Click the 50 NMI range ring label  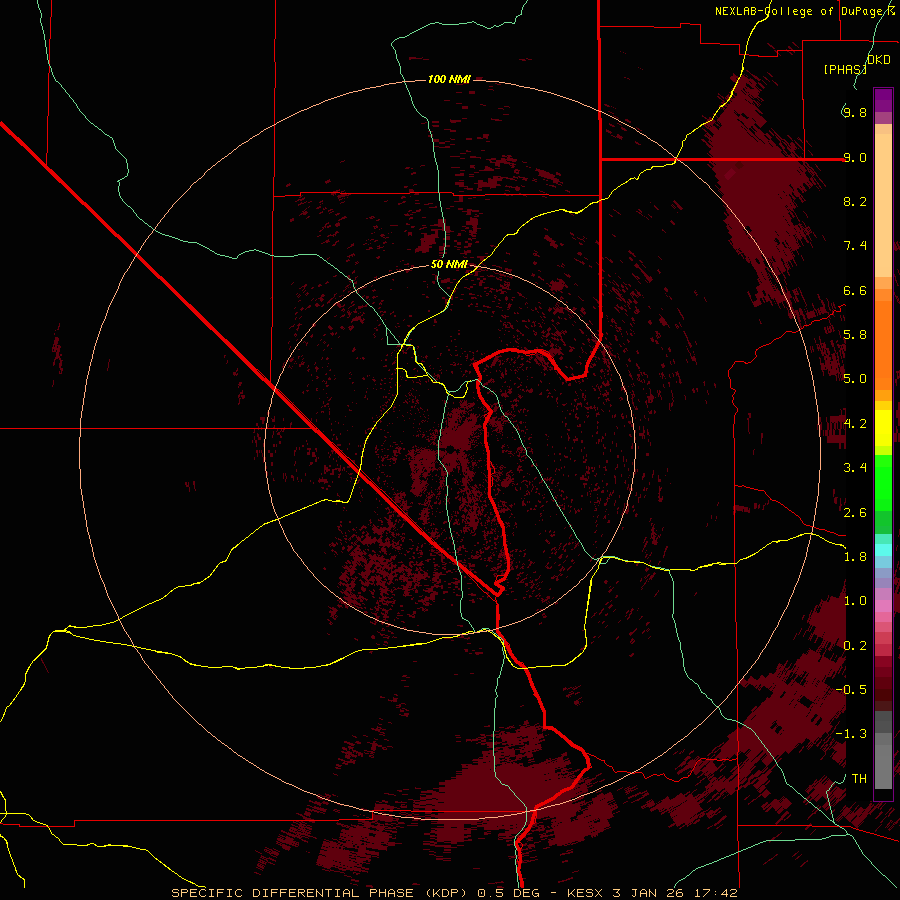click(x=449, y=265)
